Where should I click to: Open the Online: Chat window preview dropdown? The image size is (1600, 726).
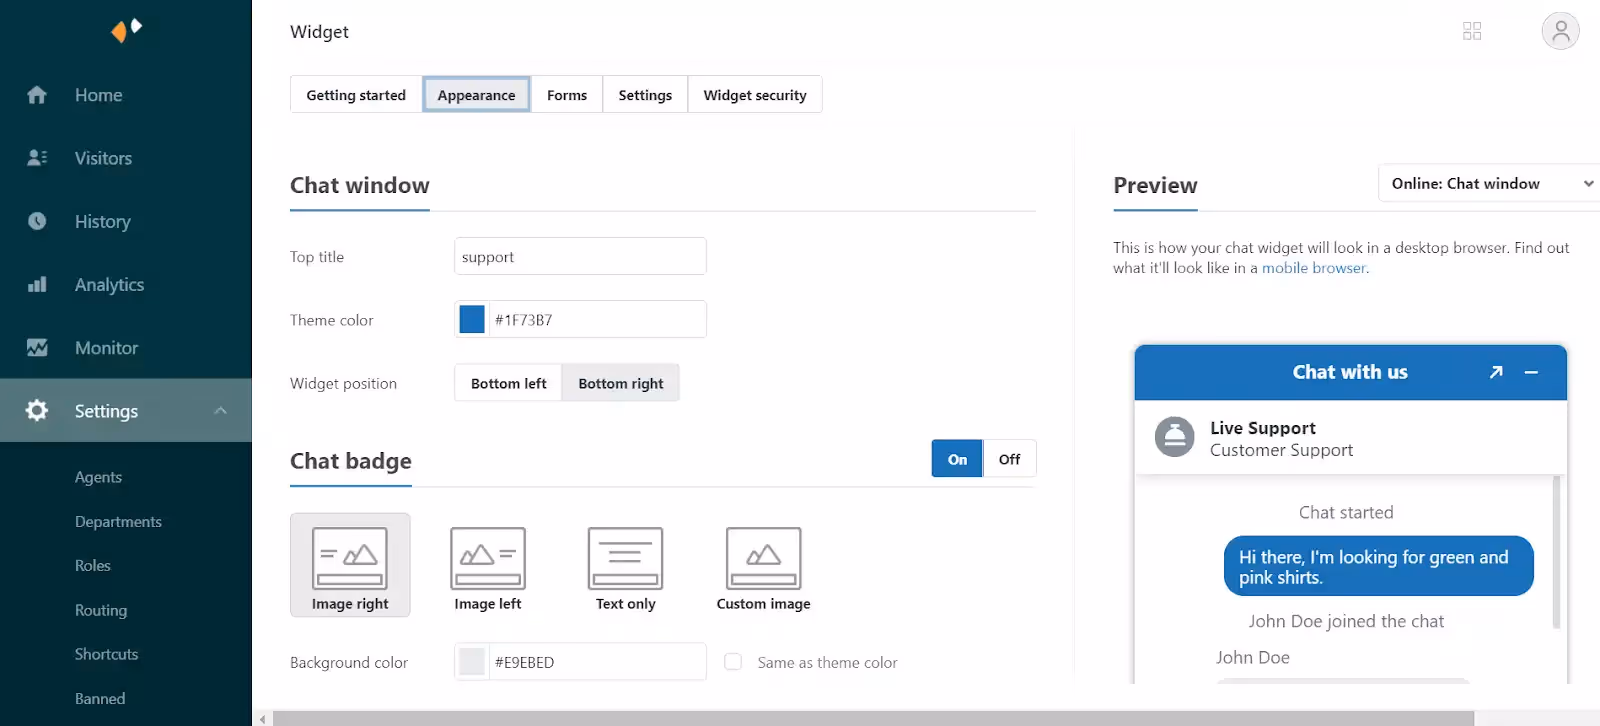[1489, 184]
